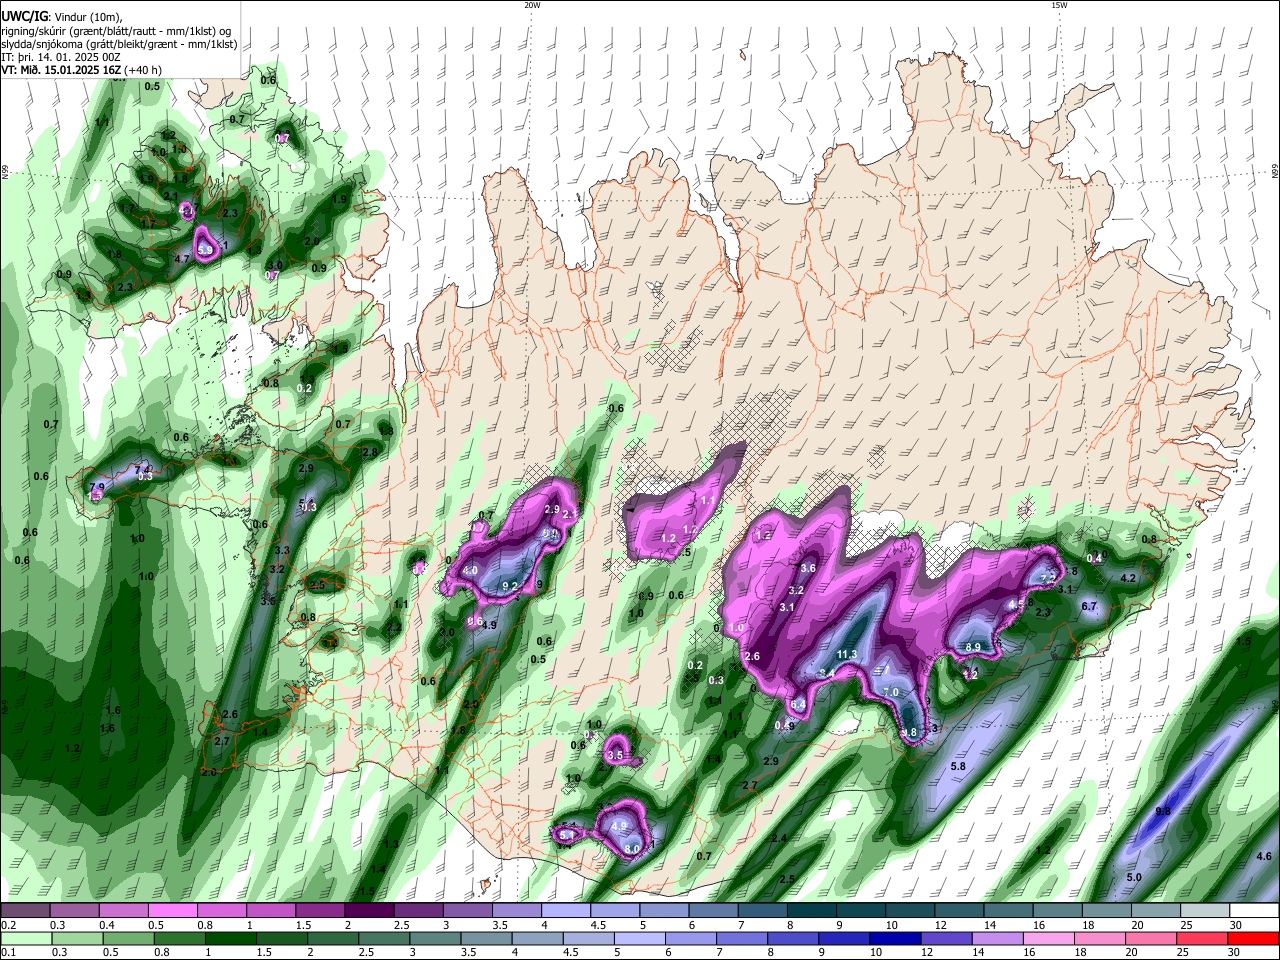Click the 4.2 value in the east

coord(1128,578)
